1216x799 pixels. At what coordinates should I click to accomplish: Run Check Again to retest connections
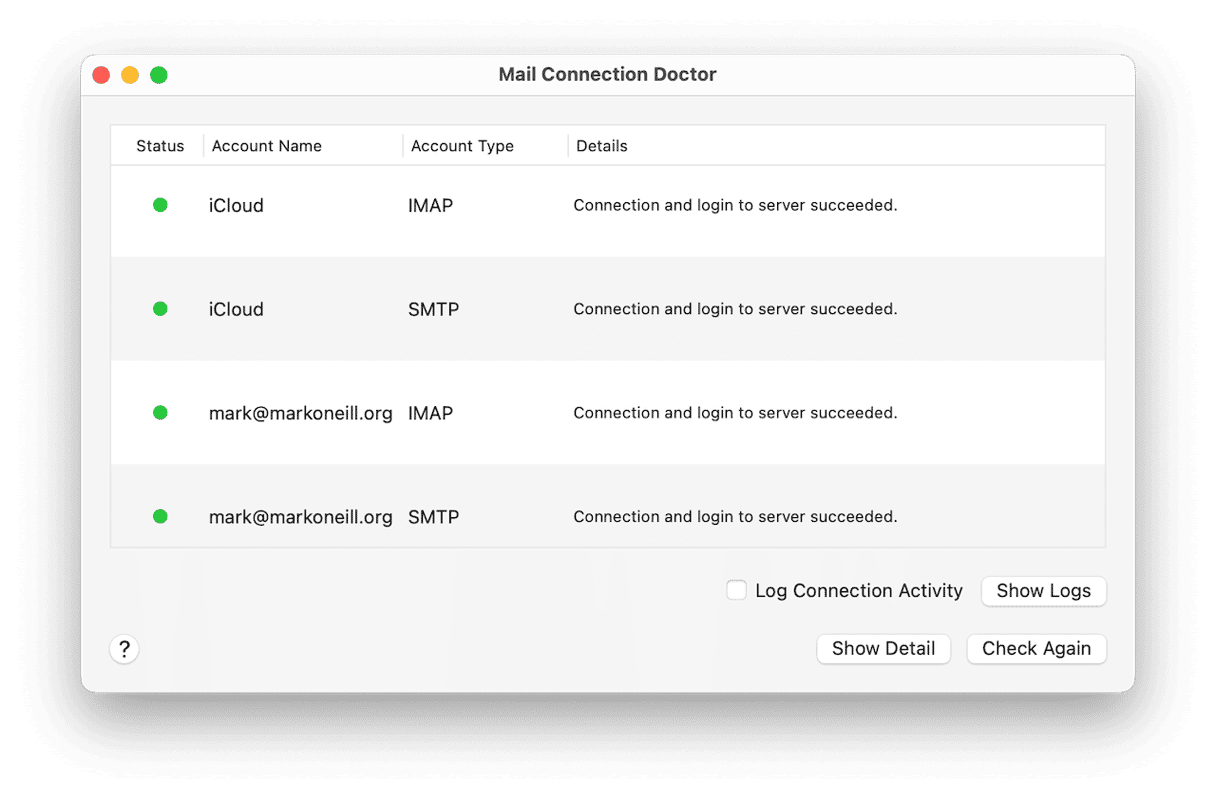1036,649
